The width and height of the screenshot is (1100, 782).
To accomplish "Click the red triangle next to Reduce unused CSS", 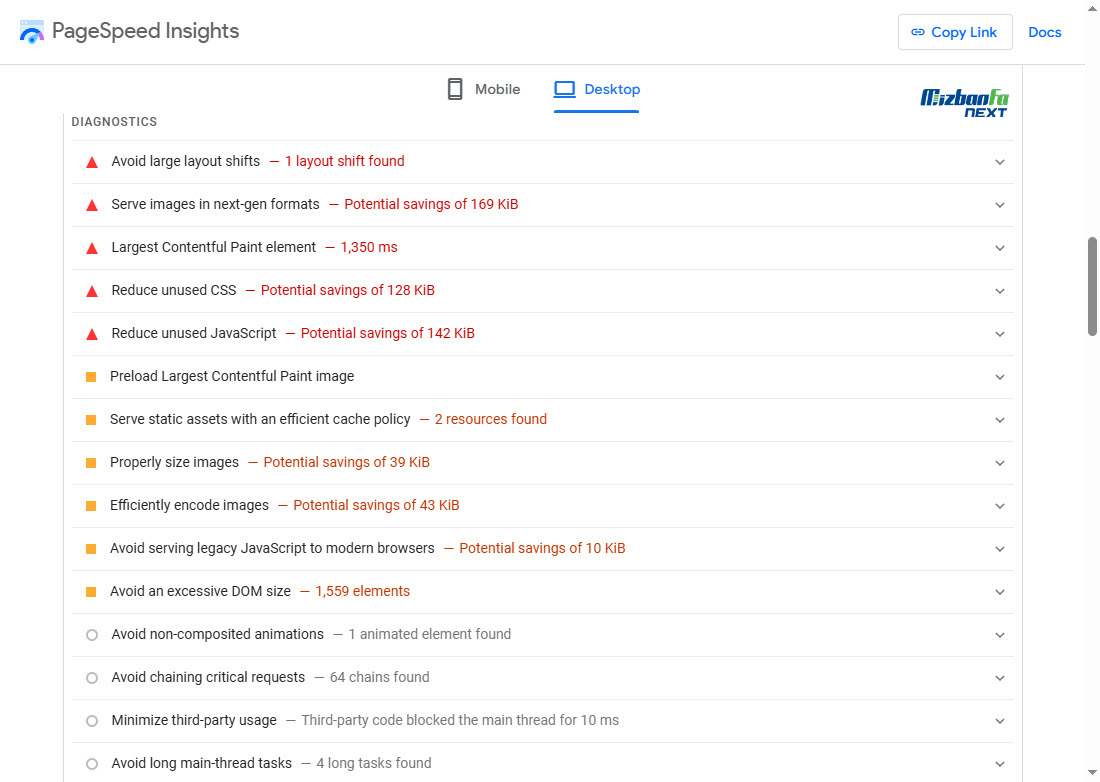I will click(x=92, y=291).
